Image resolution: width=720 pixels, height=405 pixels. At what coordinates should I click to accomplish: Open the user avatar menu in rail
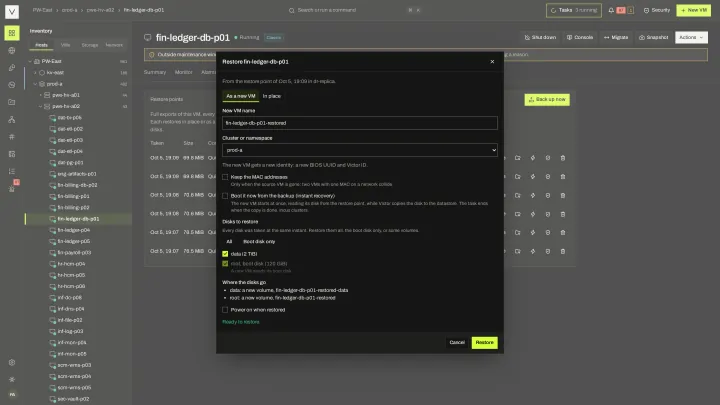[x=12, y=394]
